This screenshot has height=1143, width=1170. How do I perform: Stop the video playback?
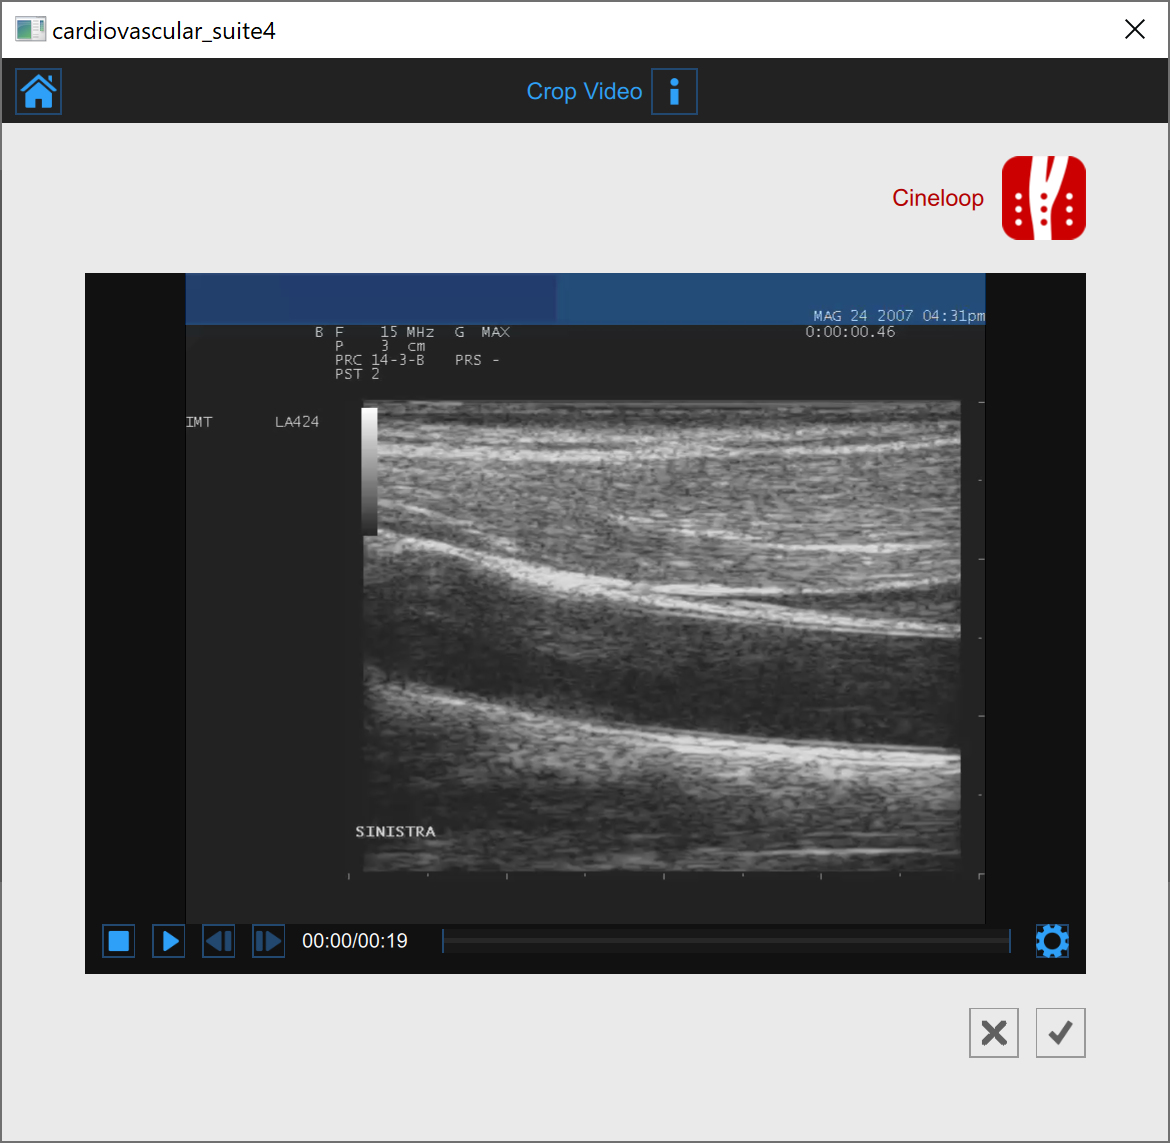[119, 941]
